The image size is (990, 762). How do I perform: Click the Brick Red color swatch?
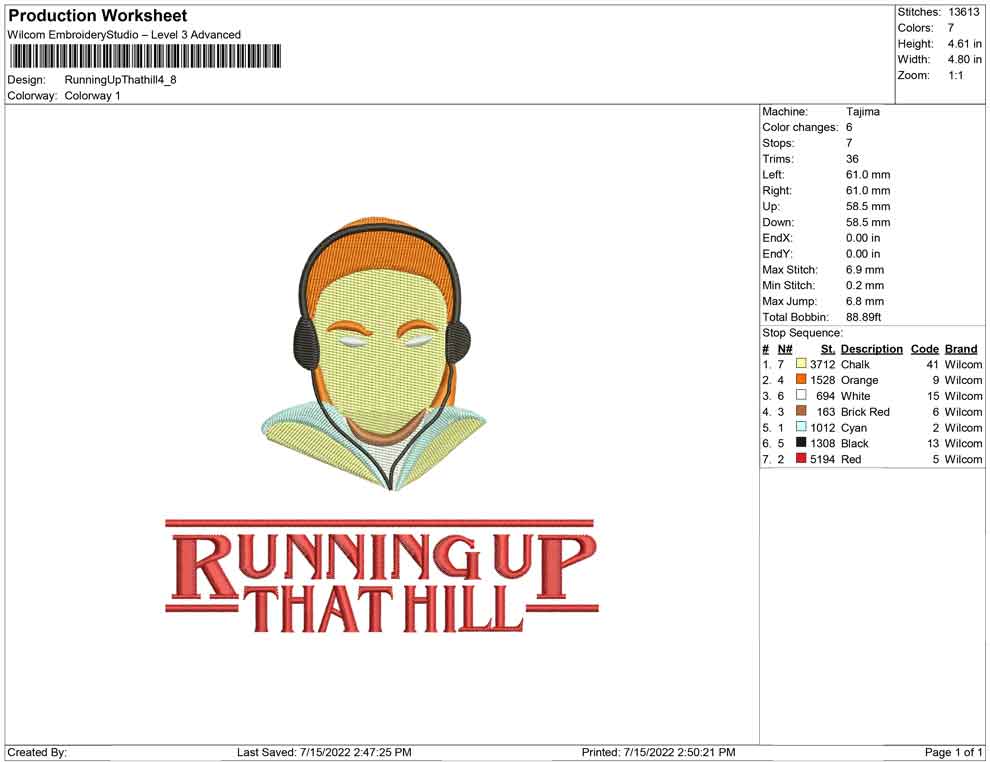pos(801,411)
